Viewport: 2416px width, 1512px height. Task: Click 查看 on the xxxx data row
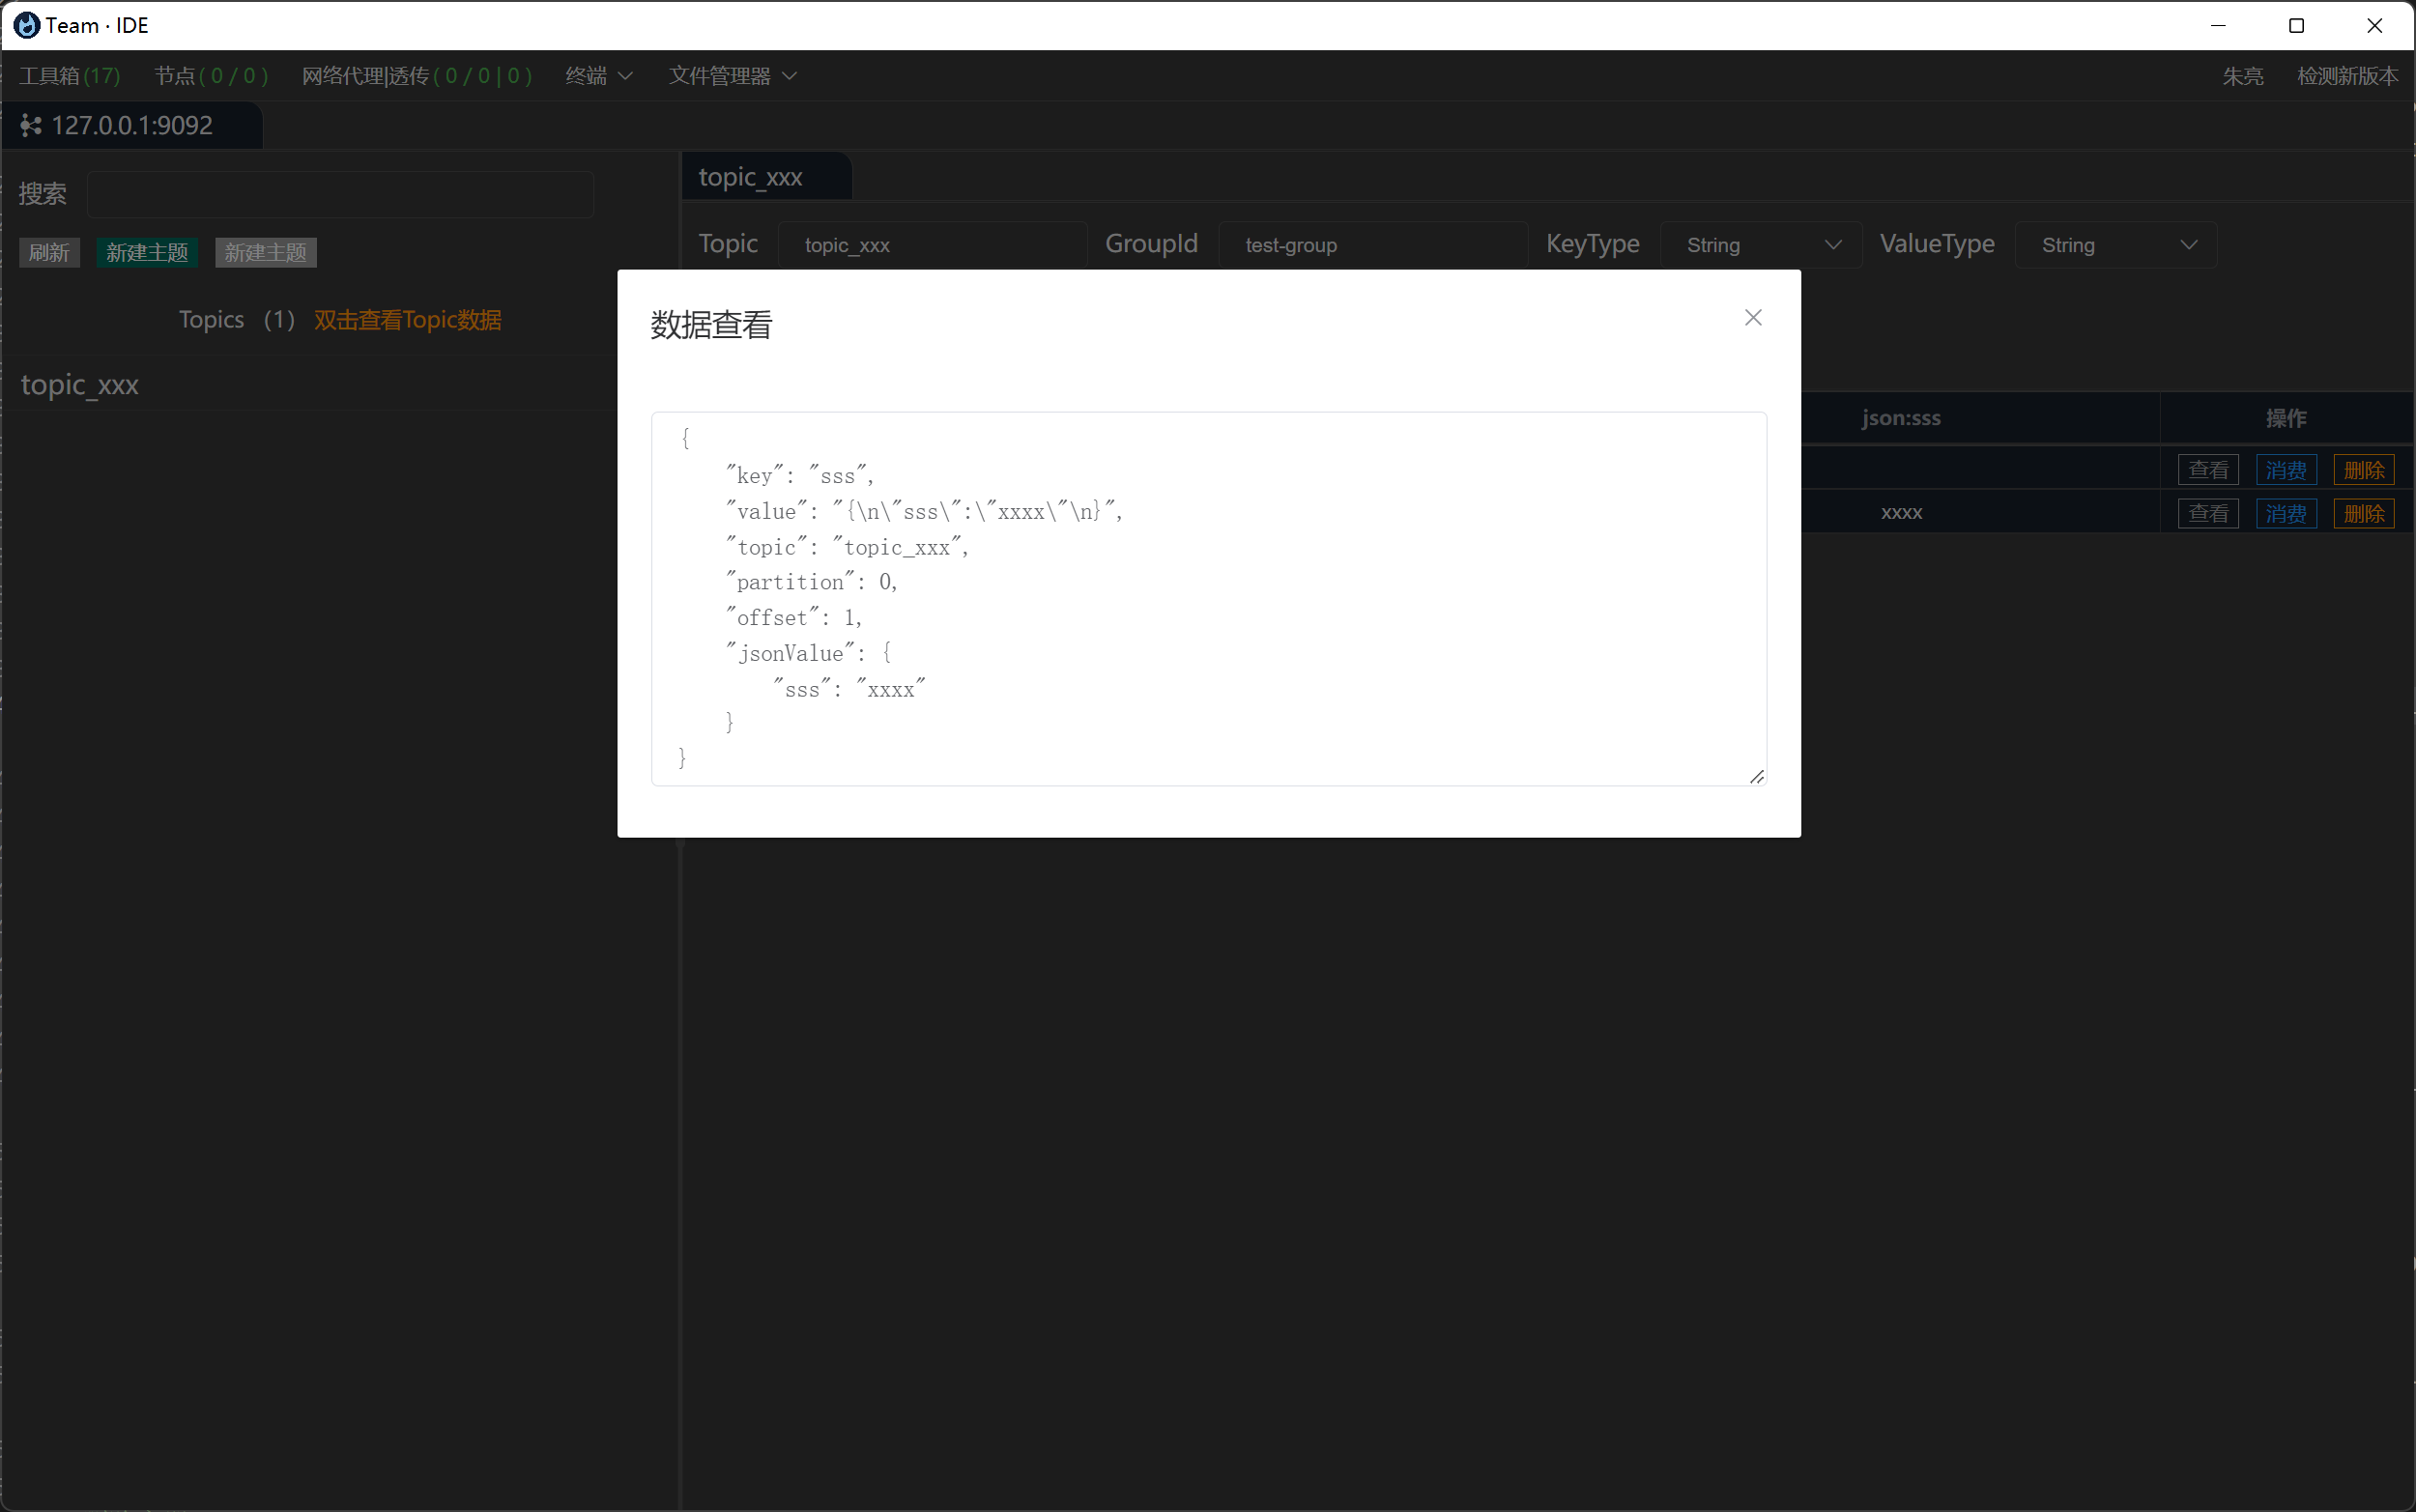[2208, 513]
